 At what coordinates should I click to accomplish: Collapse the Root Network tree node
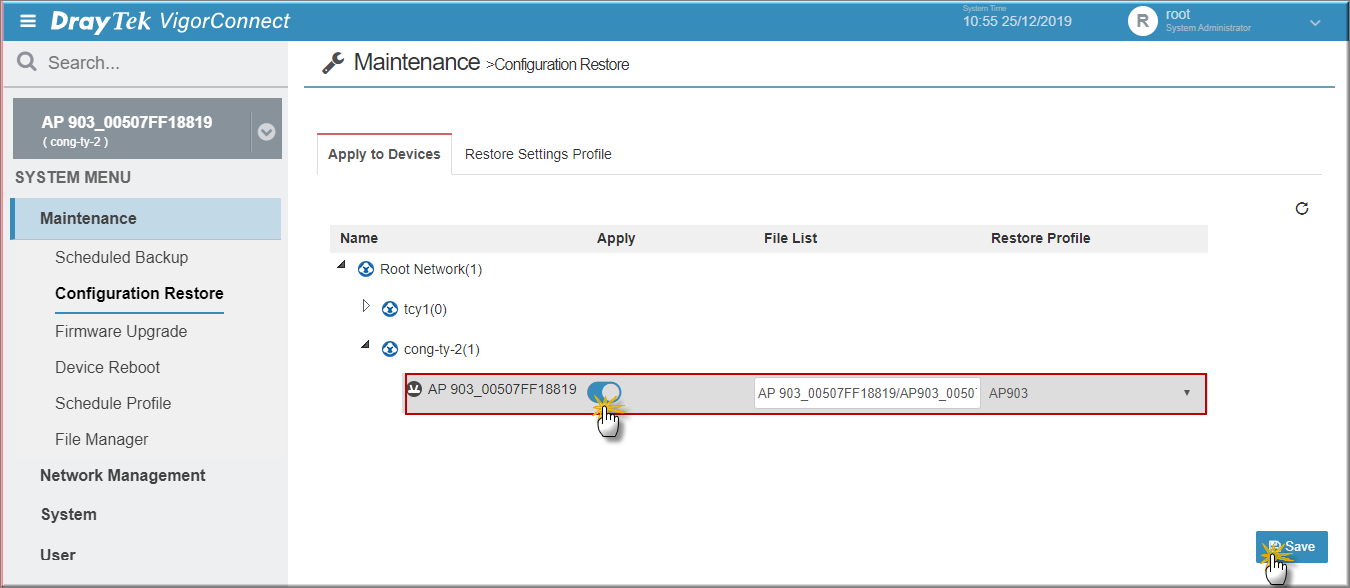click(342, 266)
